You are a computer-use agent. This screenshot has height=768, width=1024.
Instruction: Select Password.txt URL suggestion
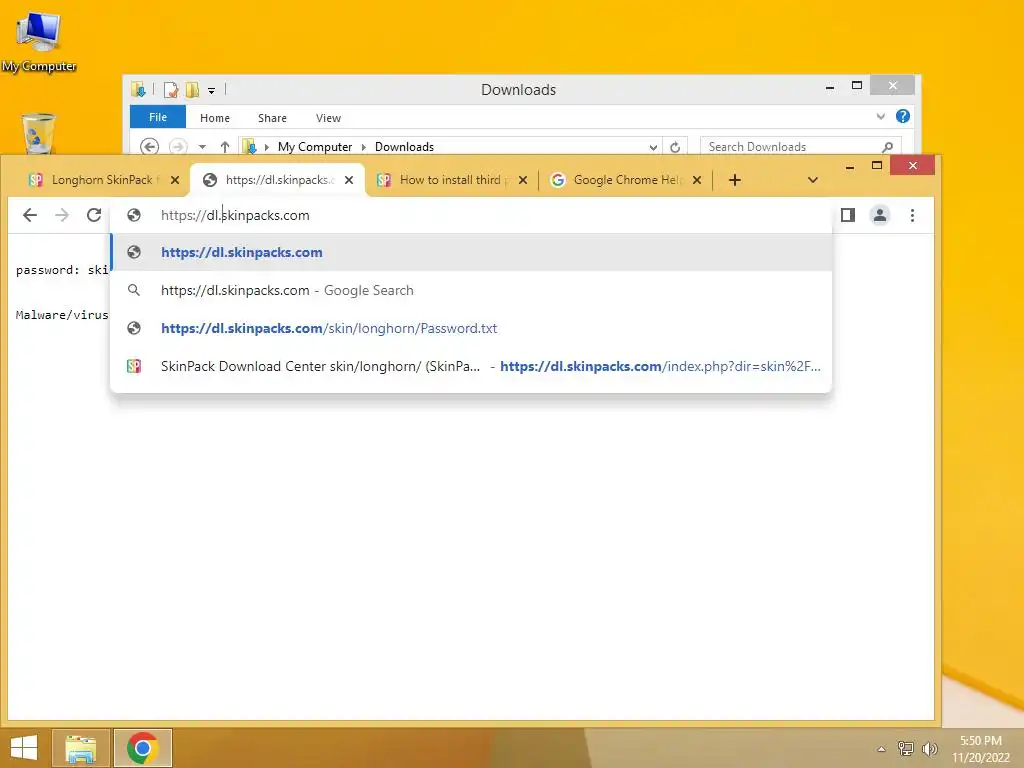point(472,328)
